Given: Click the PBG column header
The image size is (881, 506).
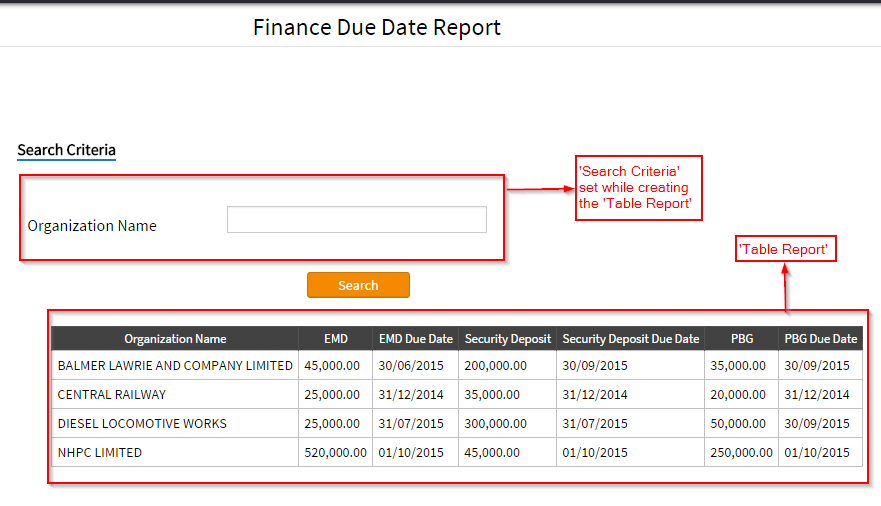Looking at the screenshot, I should [x=742, y=339].
